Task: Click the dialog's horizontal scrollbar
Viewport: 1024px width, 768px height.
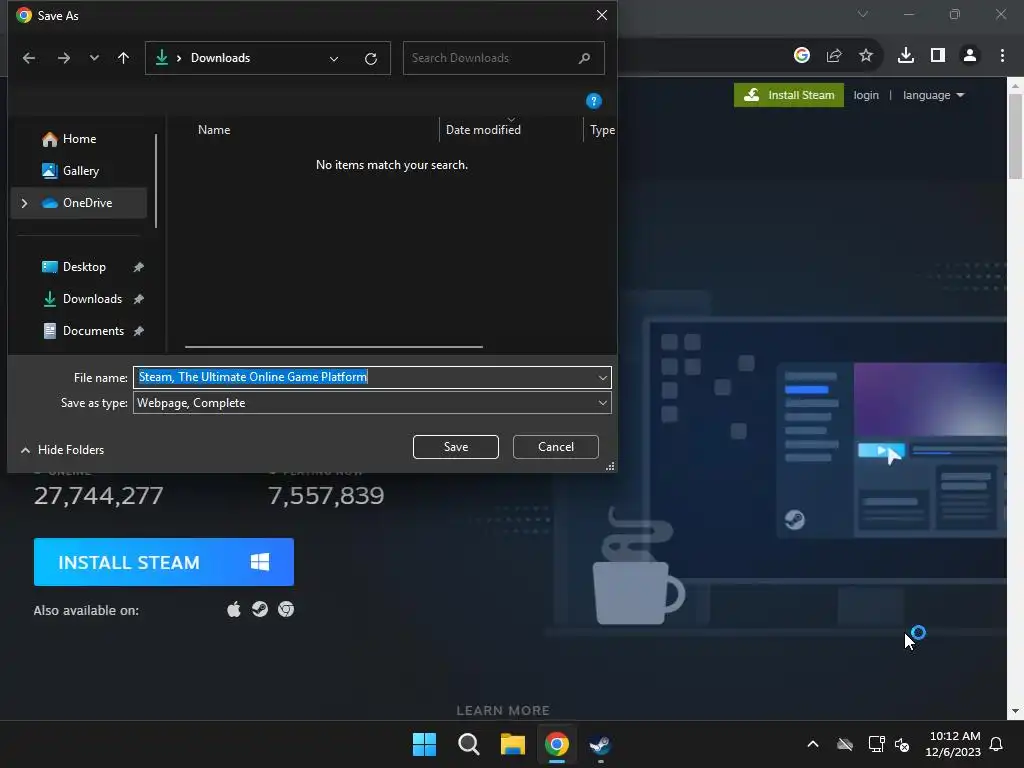Action: pyautogui.click(x=334, y=347)
